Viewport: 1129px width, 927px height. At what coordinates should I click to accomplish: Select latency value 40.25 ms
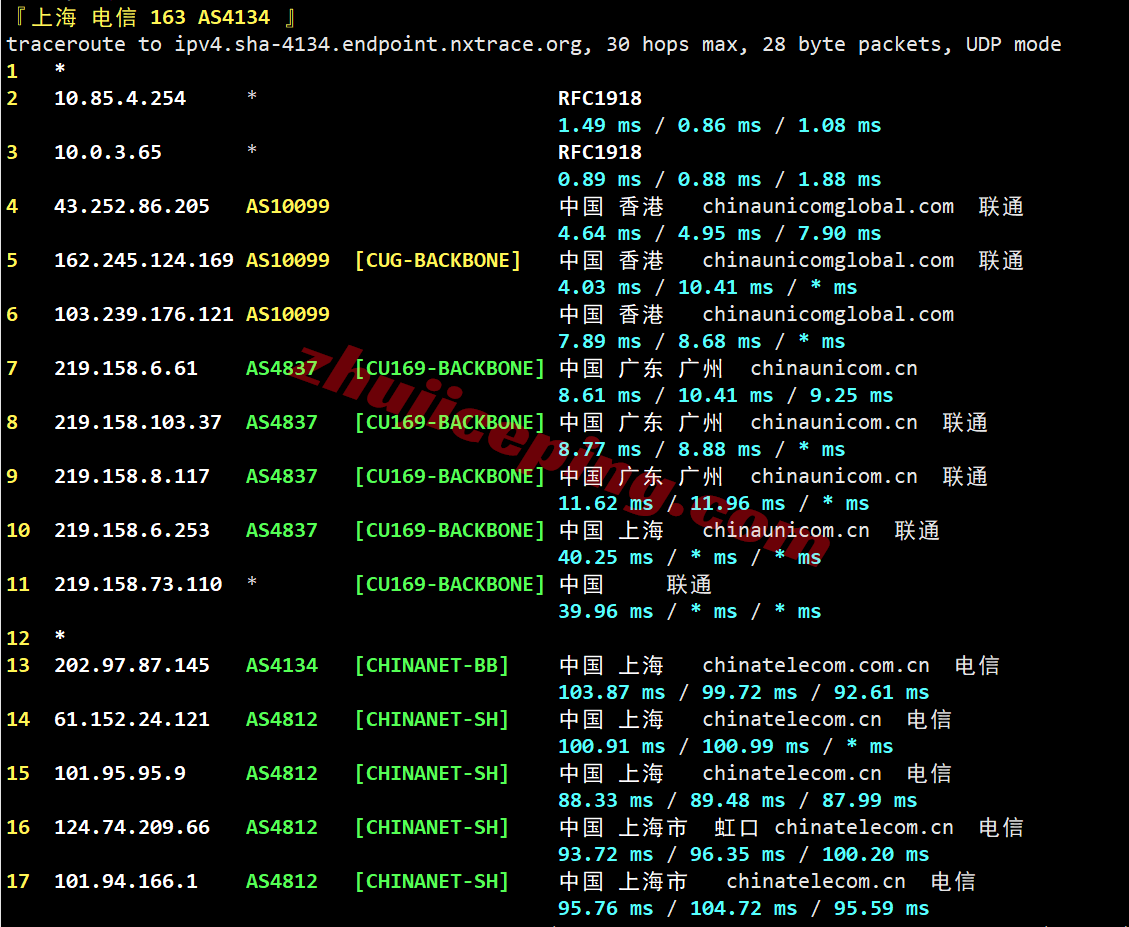pyautogui.click(x=606, y=557)
